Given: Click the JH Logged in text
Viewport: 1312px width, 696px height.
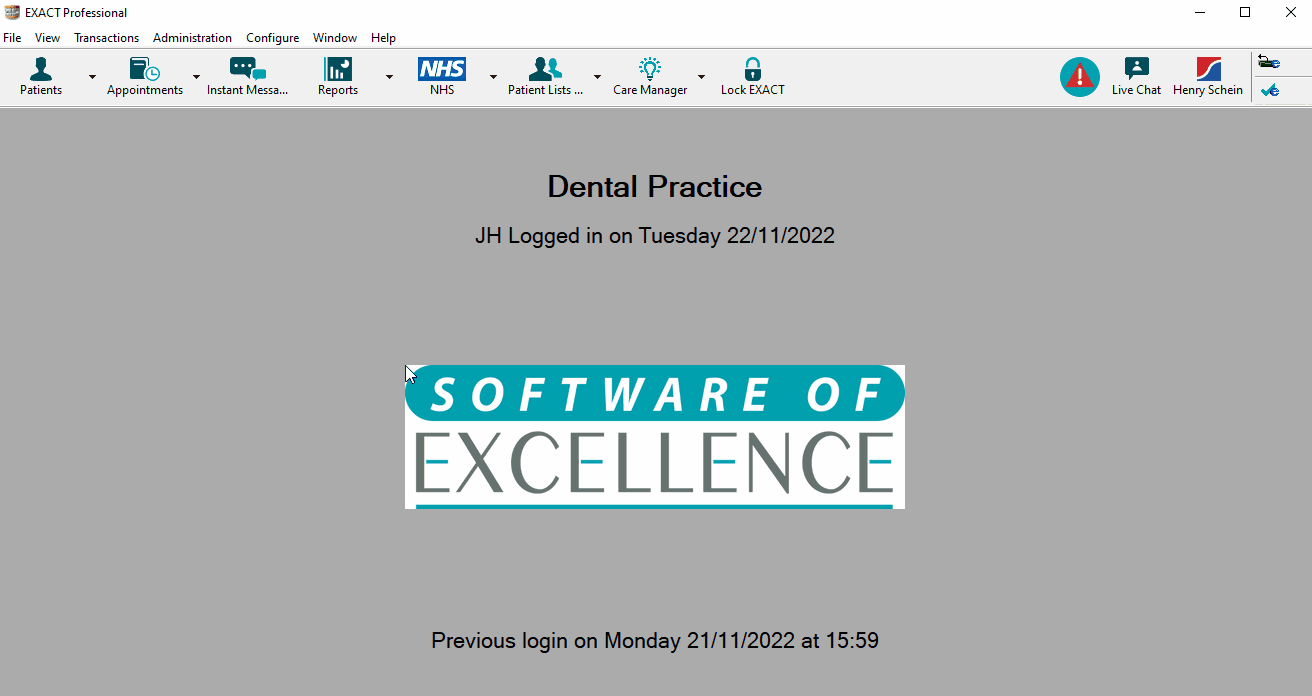Looking at the screenshot, I should [655, 236].
